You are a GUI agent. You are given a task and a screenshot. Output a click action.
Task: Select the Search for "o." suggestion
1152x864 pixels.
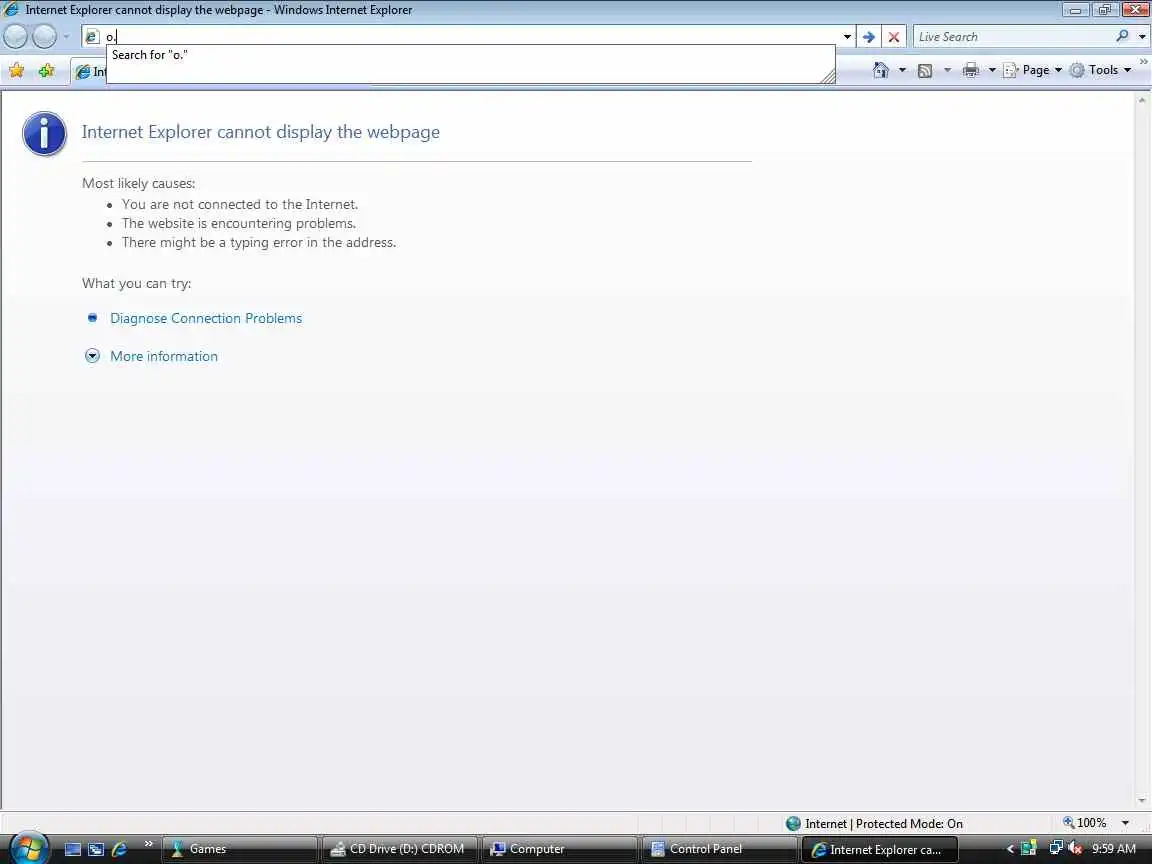(470, 55)
